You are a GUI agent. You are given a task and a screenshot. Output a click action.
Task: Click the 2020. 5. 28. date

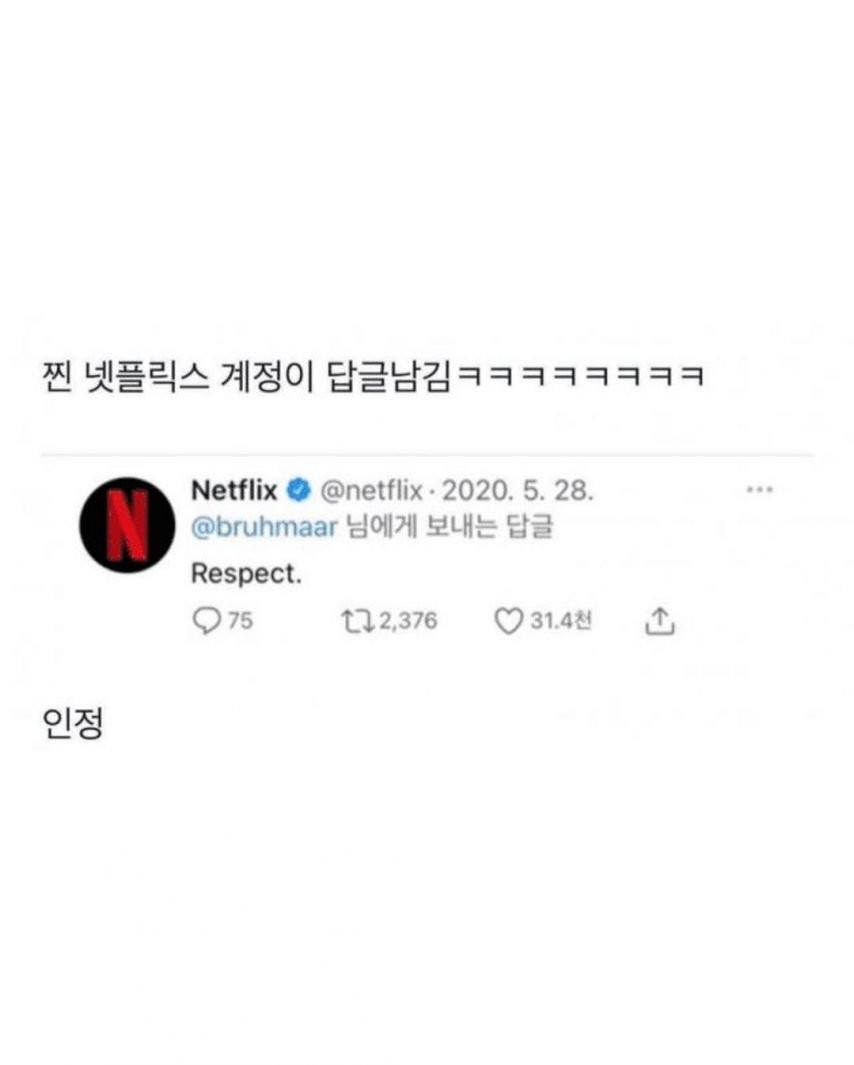(x=518, y=490)
